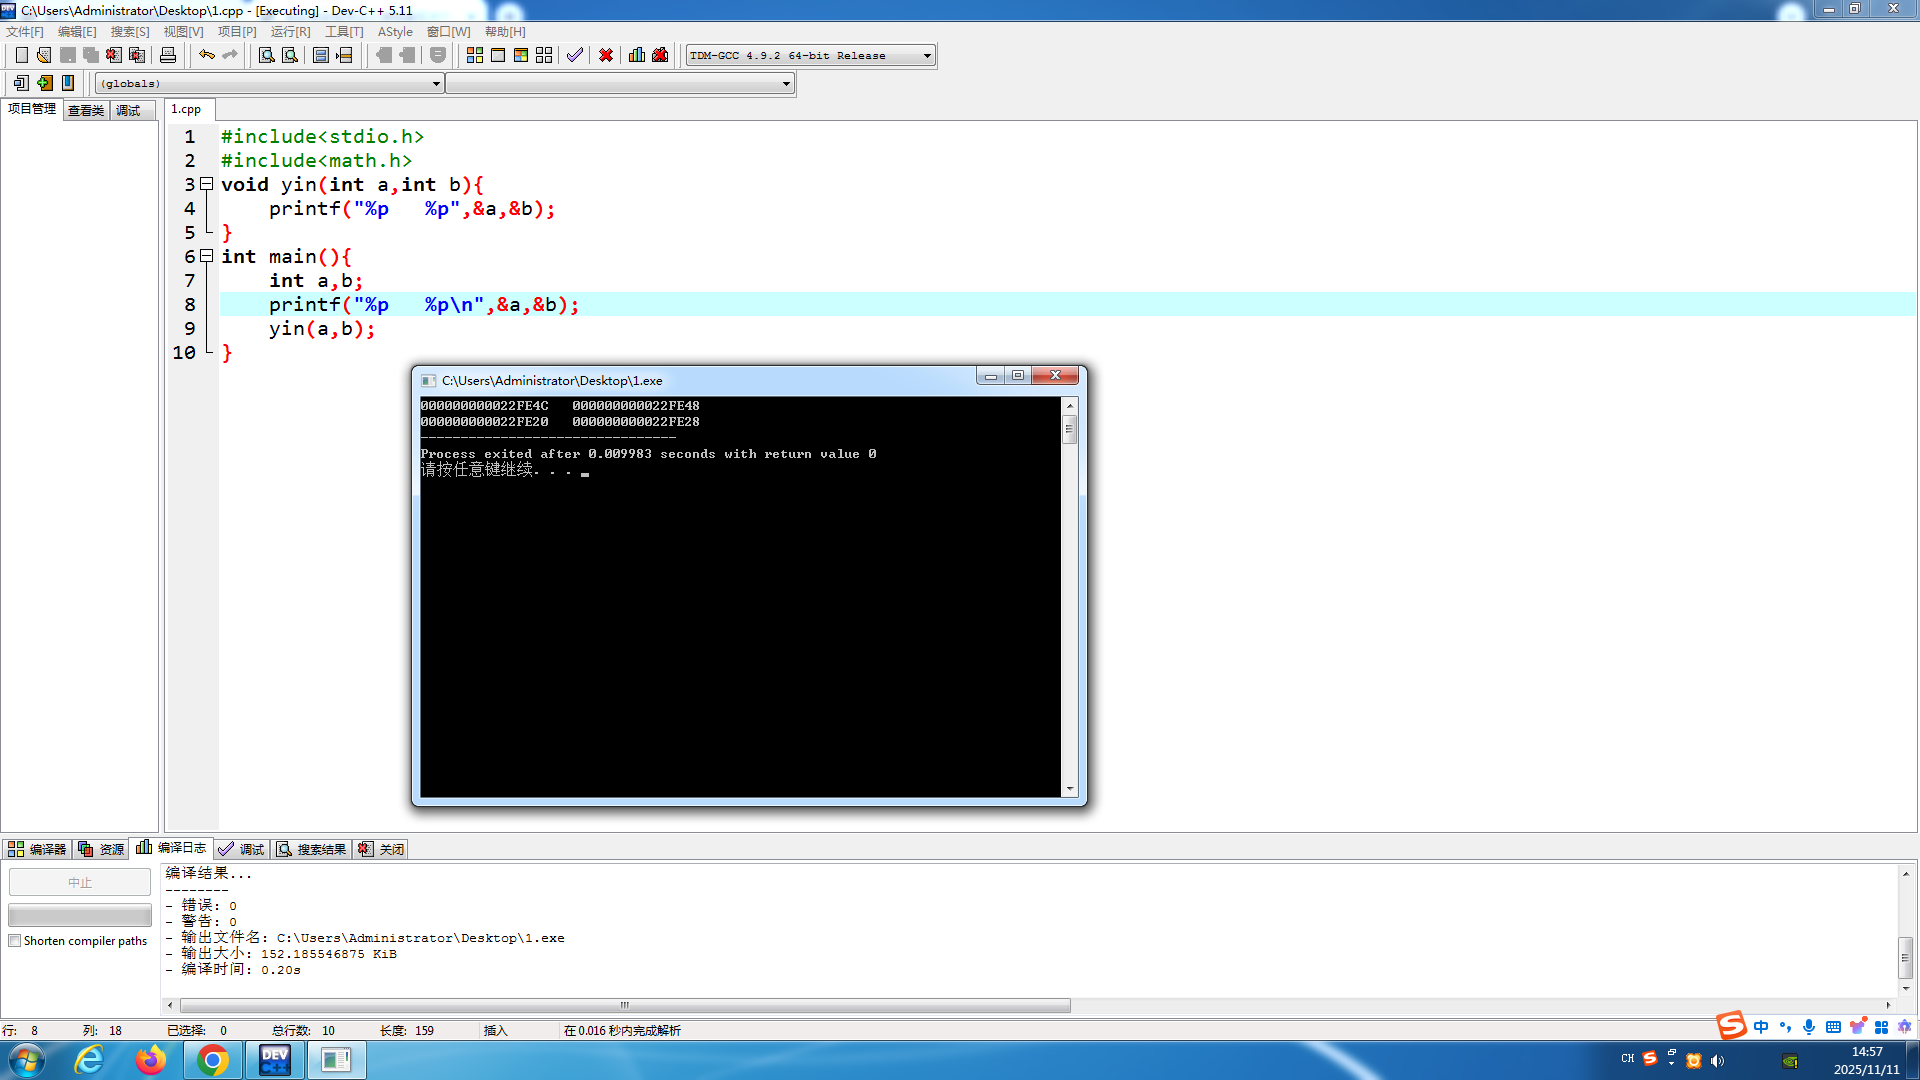This screenshot has width=1920, height=1080.
Task: Click the New file toolbar icon
Action: (x=21, y=55)
